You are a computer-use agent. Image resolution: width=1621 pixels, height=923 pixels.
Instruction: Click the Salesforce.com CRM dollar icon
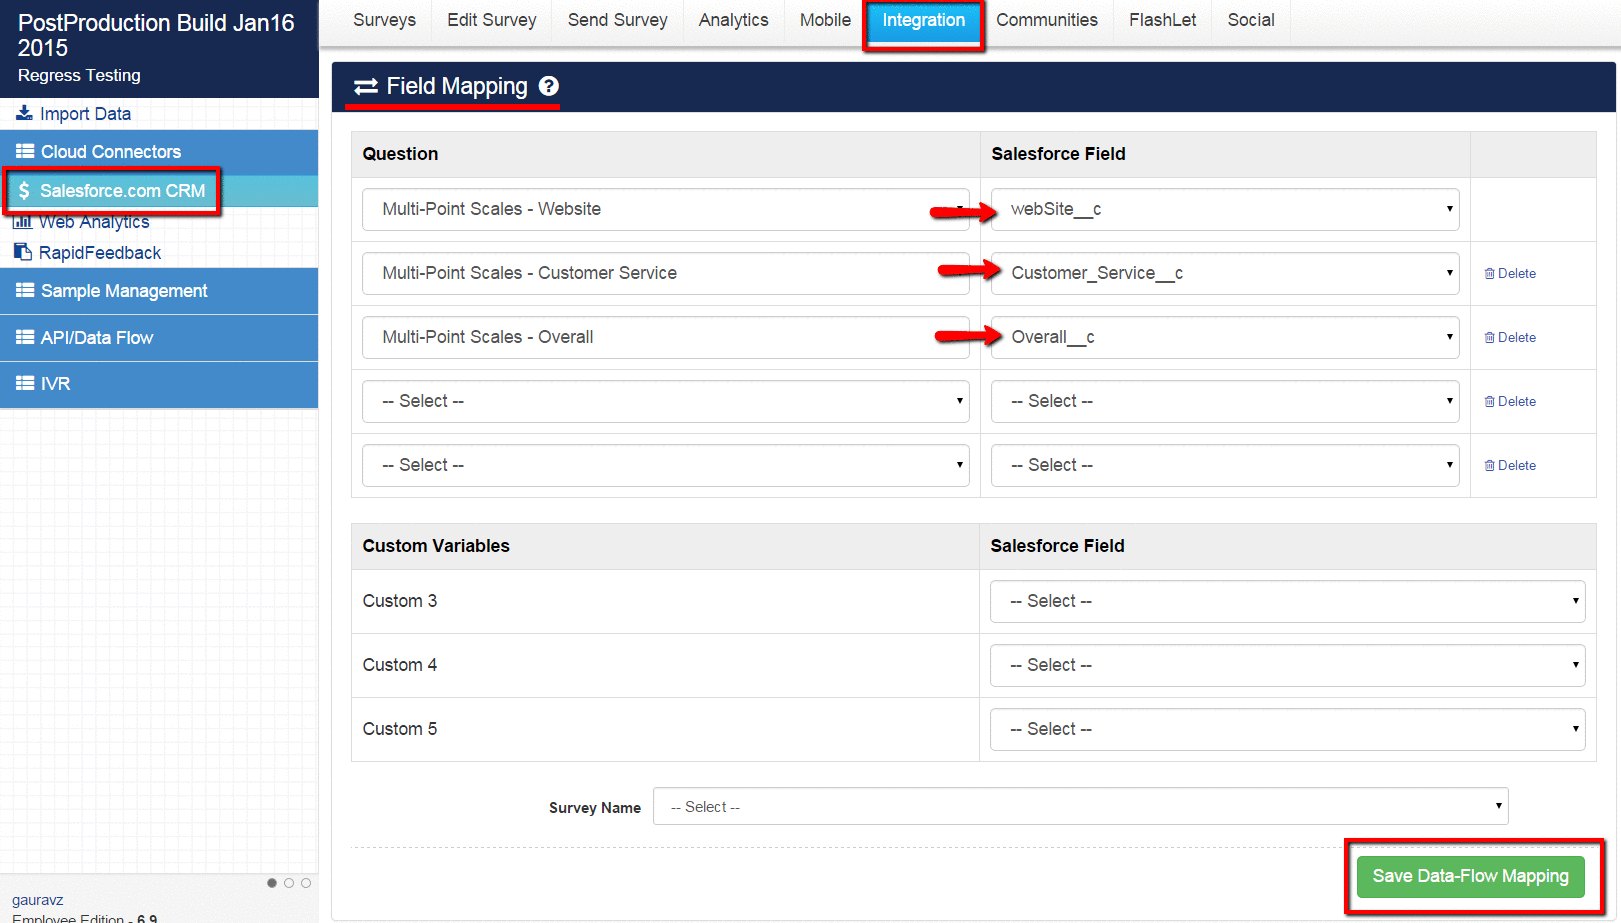24,190
